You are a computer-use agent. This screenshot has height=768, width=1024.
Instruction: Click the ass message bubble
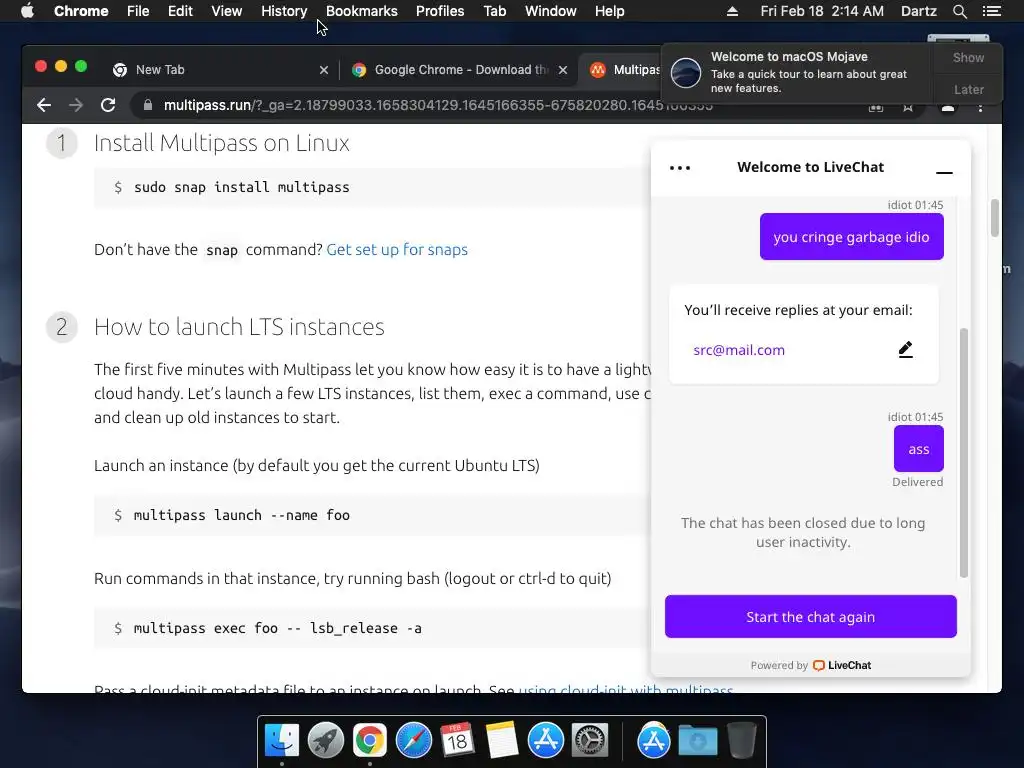(918, 449)
